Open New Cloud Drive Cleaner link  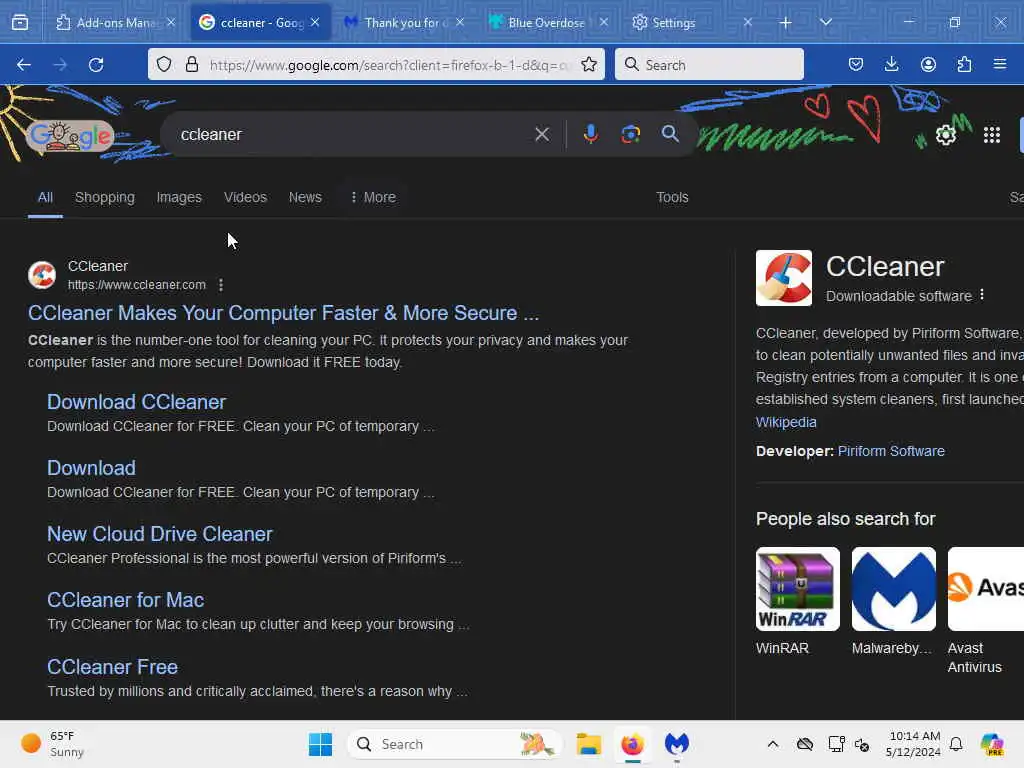[159, 534]
